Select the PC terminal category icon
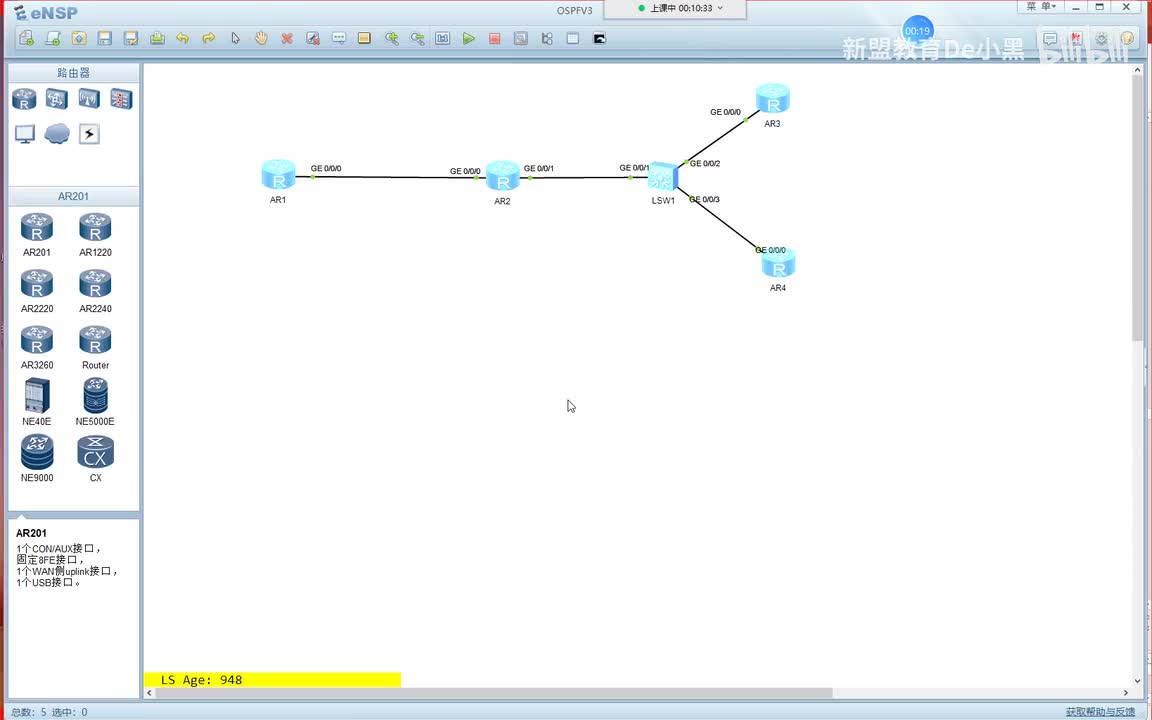This screenshot has width=1152, height=720. pyautogui.click(x=24, y=134)
